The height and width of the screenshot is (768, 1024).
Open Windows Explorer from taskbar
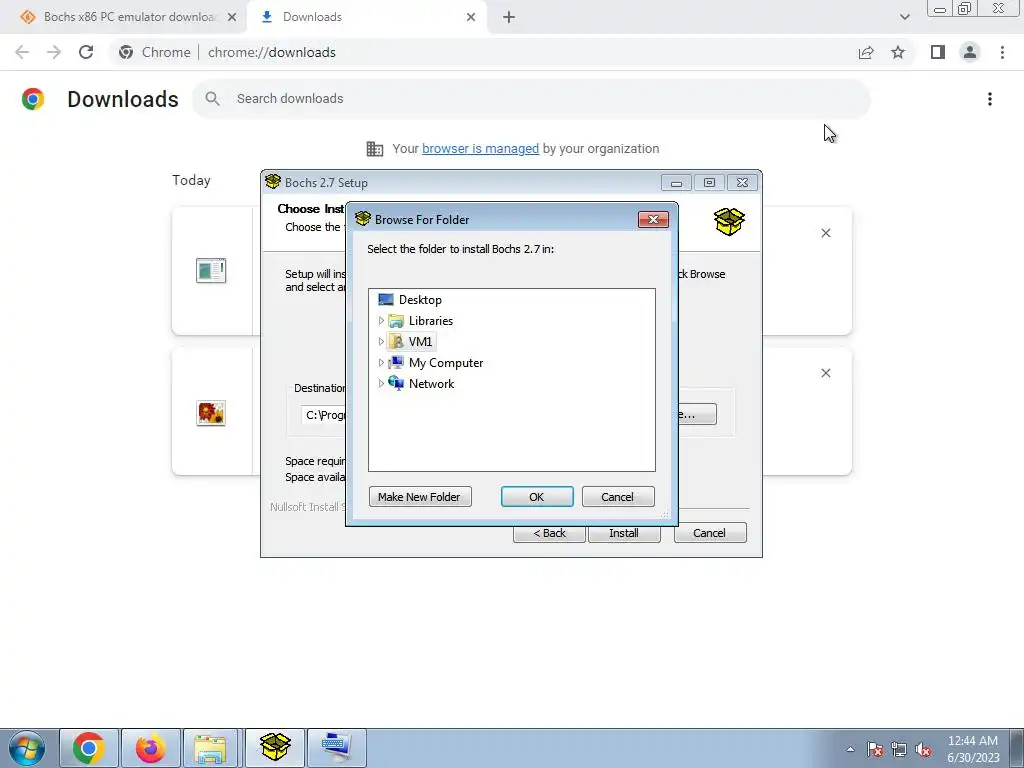(x=212, y=748)
